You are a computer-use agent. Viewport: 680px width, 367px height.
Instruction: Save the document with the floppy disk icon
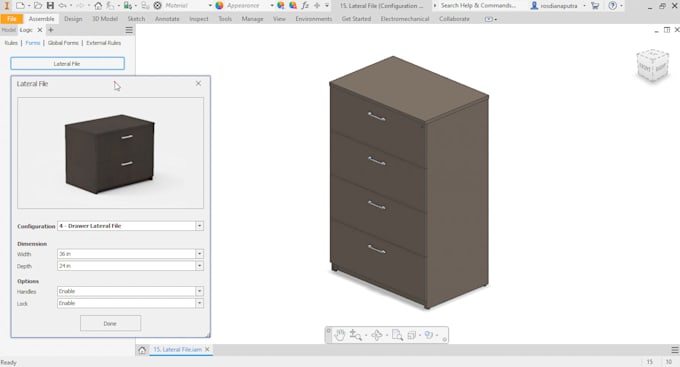click(x=50, y=6)
